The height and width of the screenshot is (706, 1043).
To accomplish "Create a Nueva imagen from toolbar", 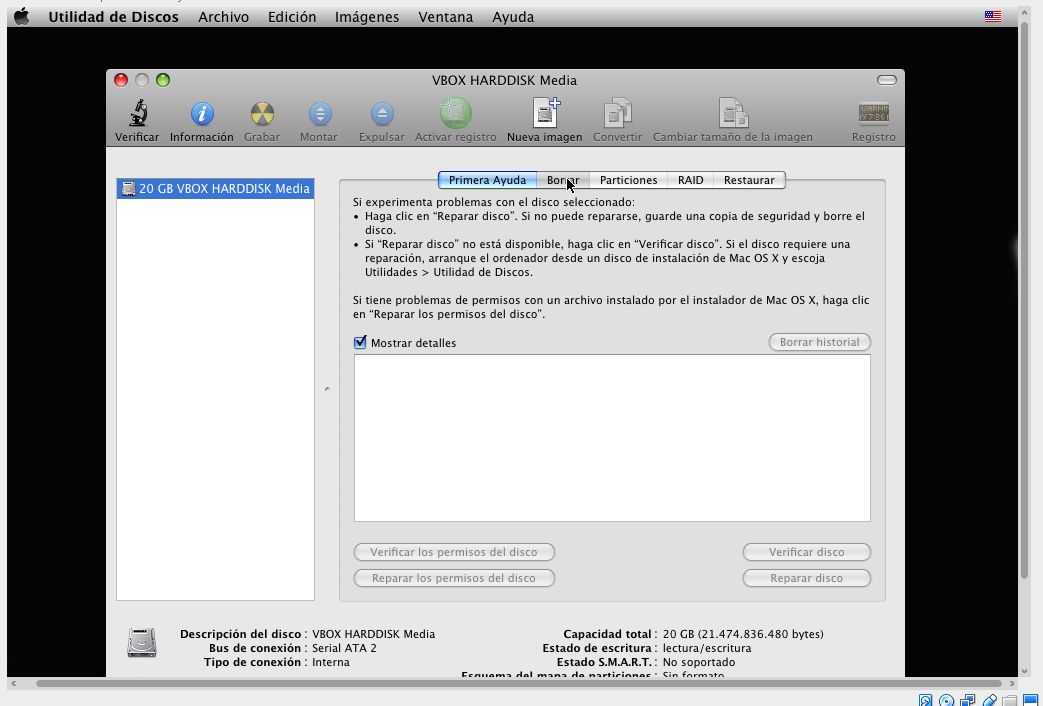I will pyautogui.click(x=545, y=113).
